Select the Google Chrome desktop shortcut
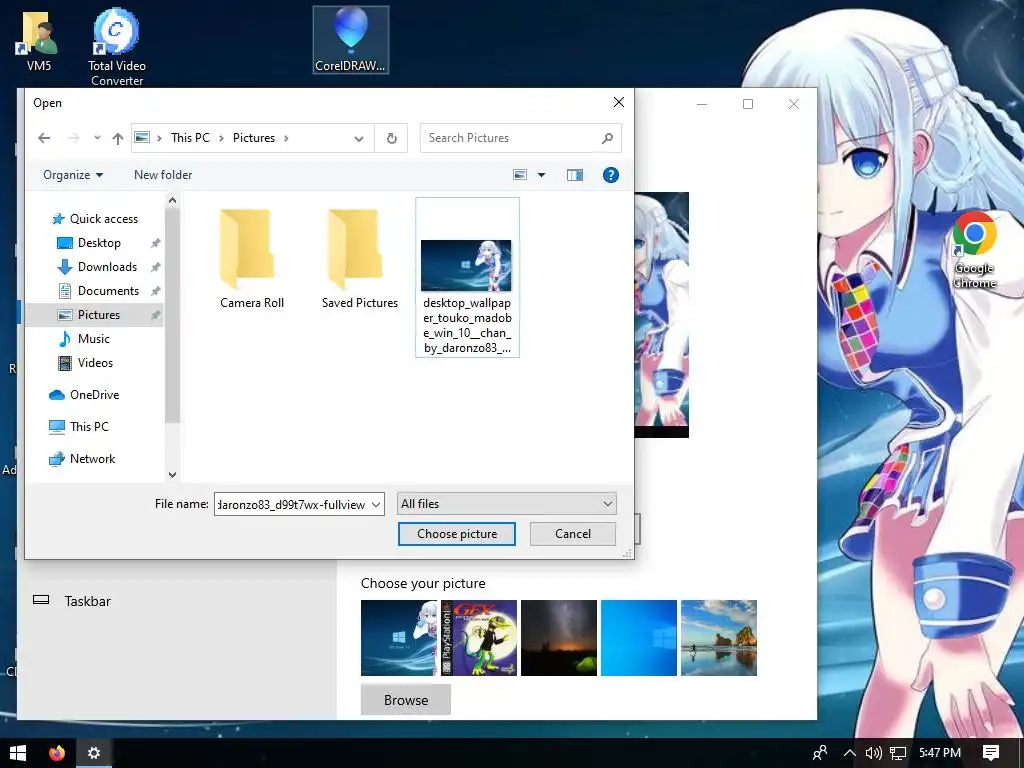 (x=974, y=250)
